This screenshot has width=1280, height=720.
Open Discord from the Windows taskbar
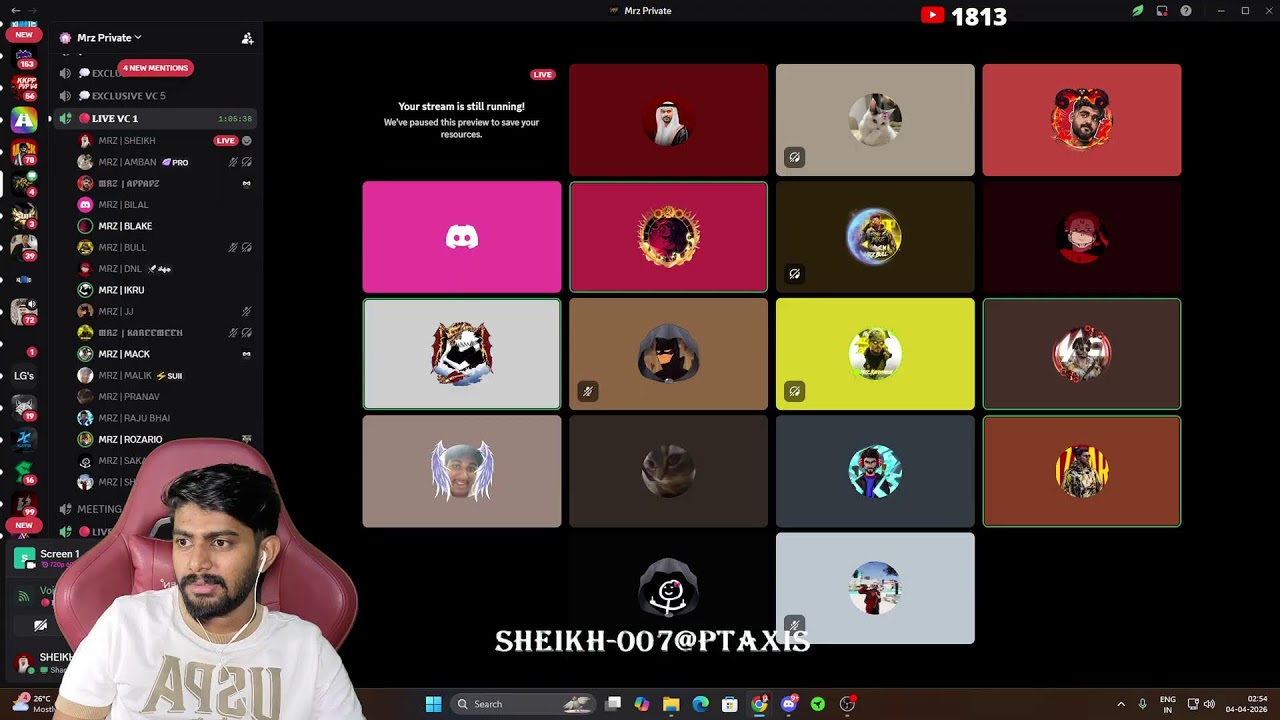[789, 704]
